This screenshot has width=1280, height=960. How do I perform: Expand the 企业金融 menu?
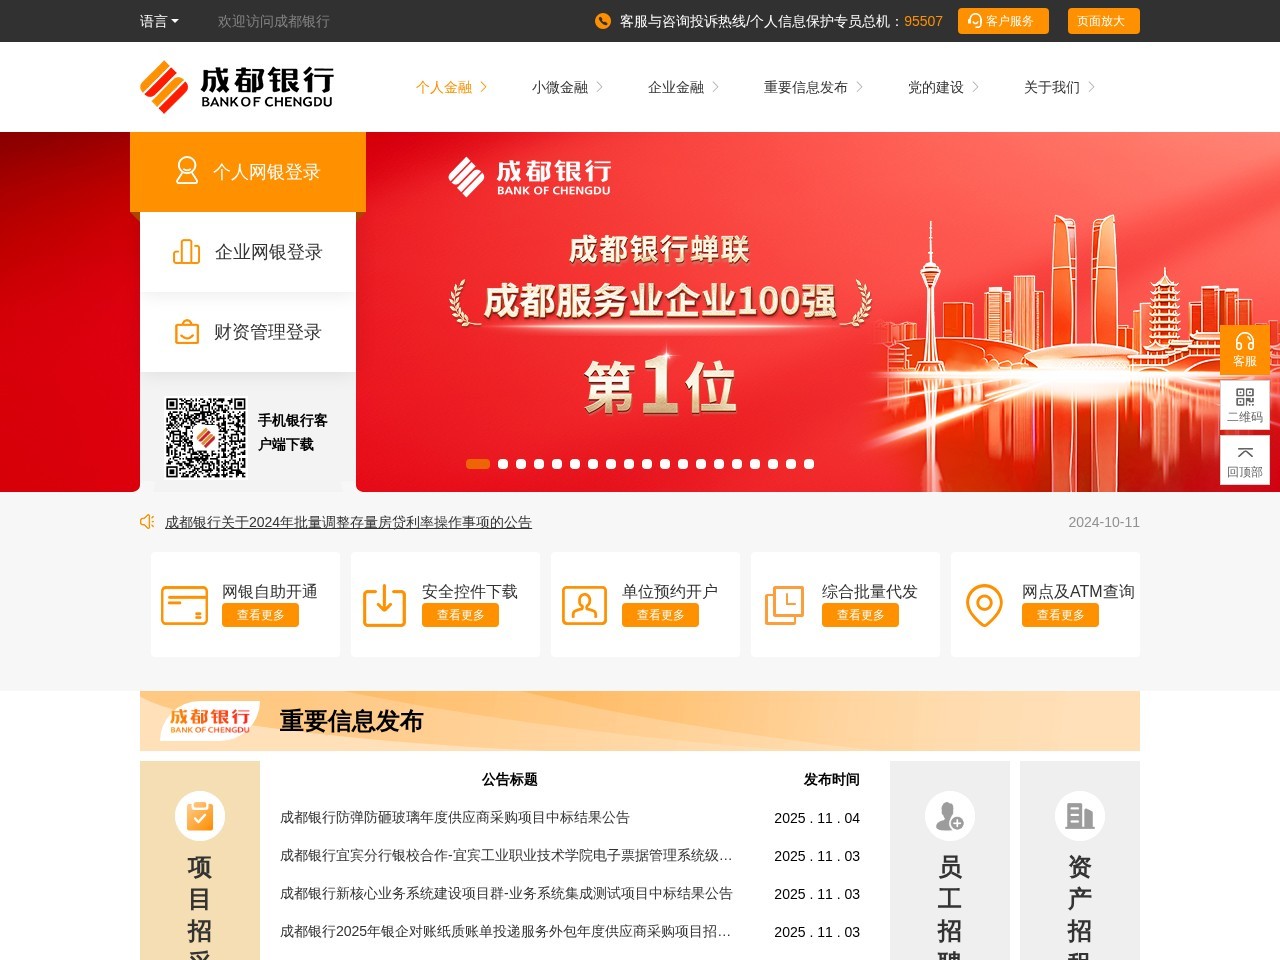pyautogui.click(x=683, y=87)
